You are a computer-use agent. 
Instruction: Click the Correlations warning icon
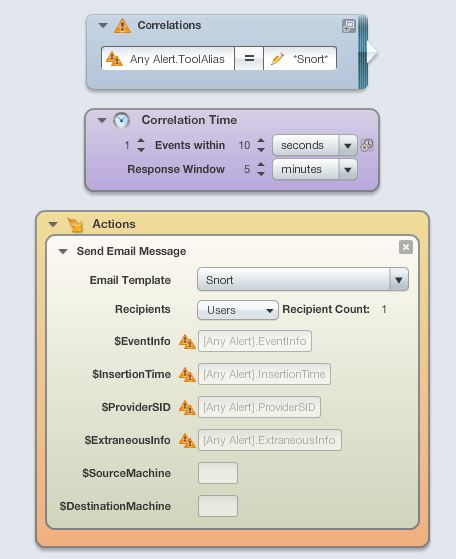(x=122, y=26)
